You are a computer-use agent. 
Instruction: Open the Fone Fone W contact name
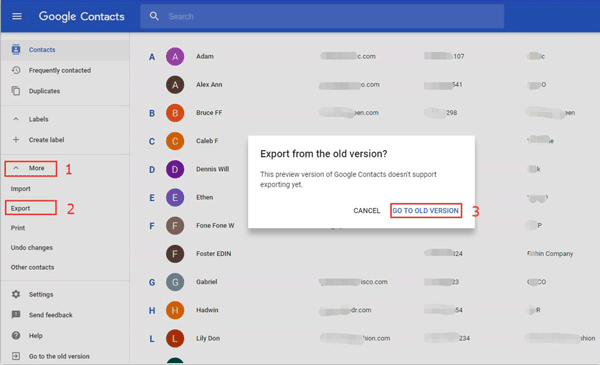215,226
